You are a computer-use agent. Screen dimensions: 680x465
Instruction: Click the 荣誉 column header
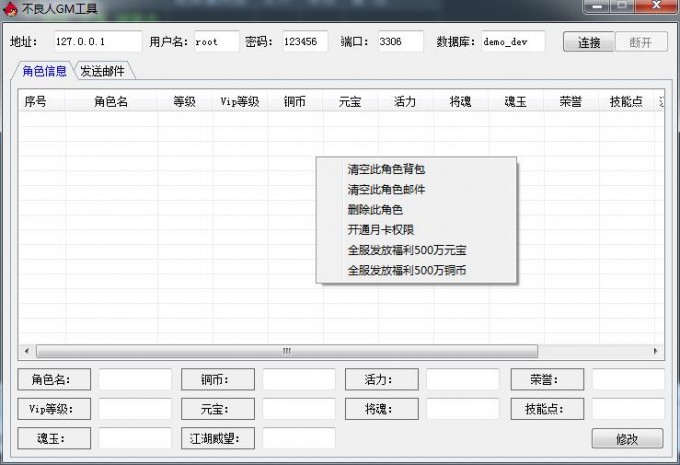click(571, 102)
